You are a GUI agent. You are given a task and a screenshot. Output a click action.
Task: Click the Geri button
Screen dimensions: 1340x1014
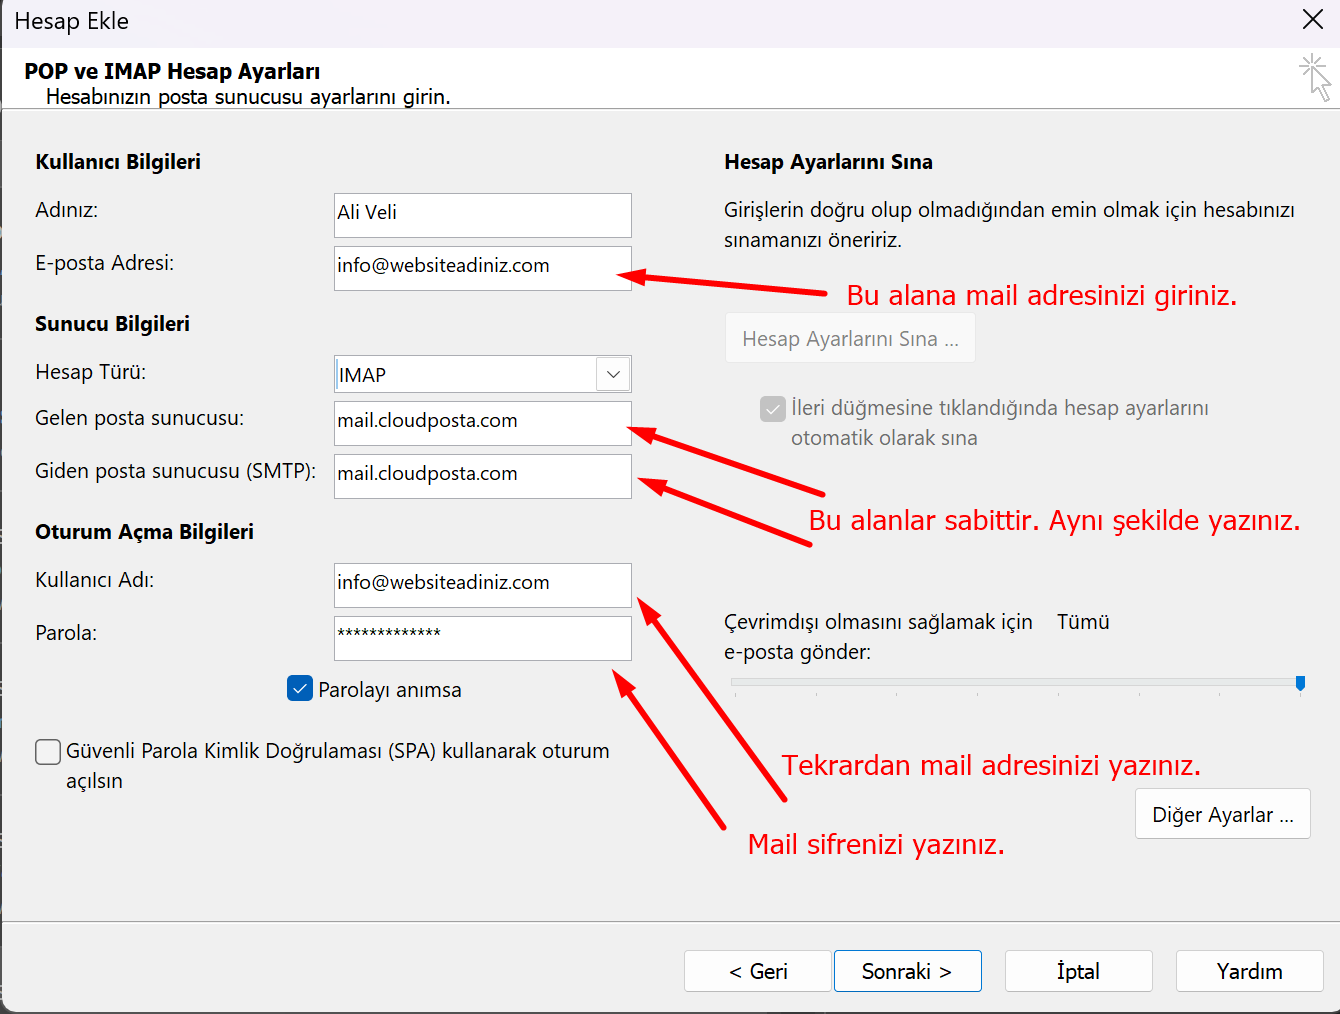757,970
